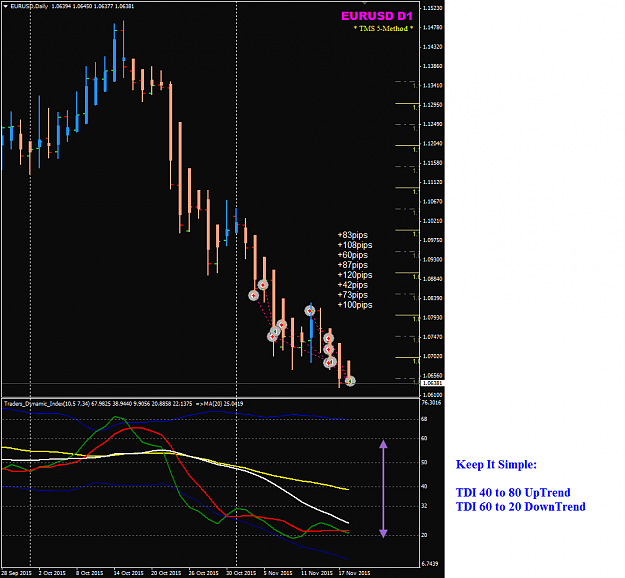Viewport: 625px width, 578px height.
Task: Click the 6.7439 indicator scale value
Action: pyautogui.click(x=430, y=564)
